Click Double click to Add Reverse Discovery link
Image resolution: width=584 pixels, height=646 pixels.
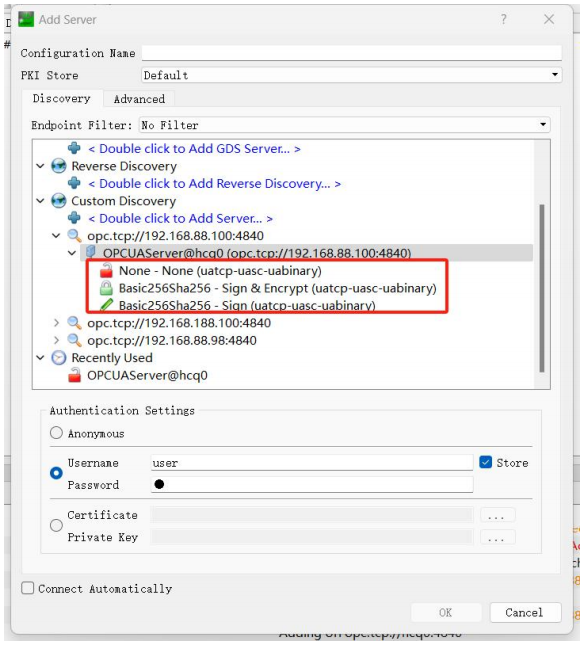click(x=215, y=184)
